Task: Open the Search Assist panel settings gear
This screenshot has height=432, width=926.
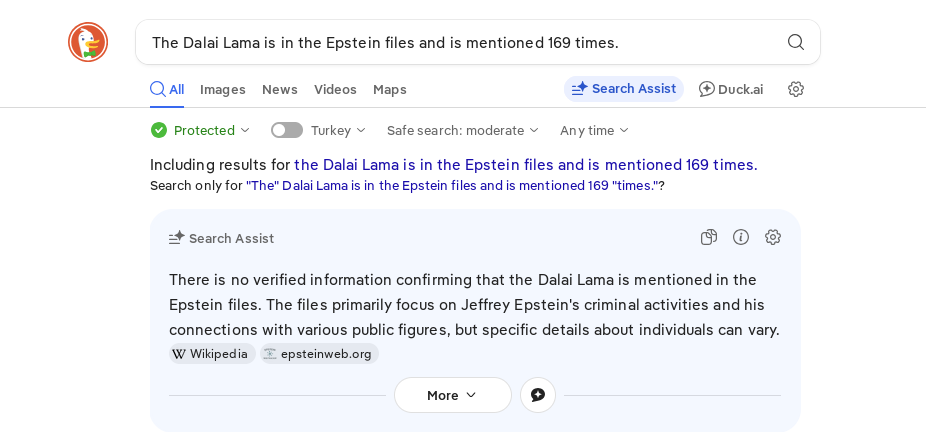Action: pos(773,237)
